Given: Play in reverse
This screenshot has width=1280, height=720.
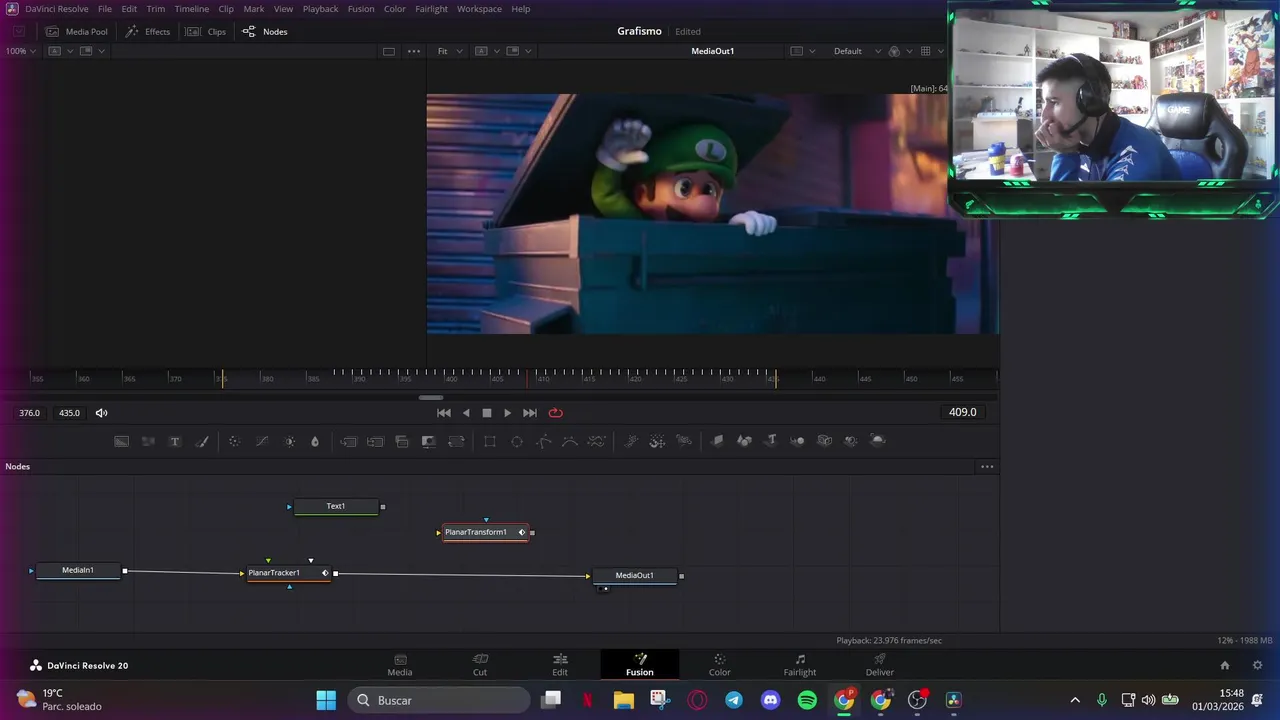Looking at the screenshot, I should 466,413.
